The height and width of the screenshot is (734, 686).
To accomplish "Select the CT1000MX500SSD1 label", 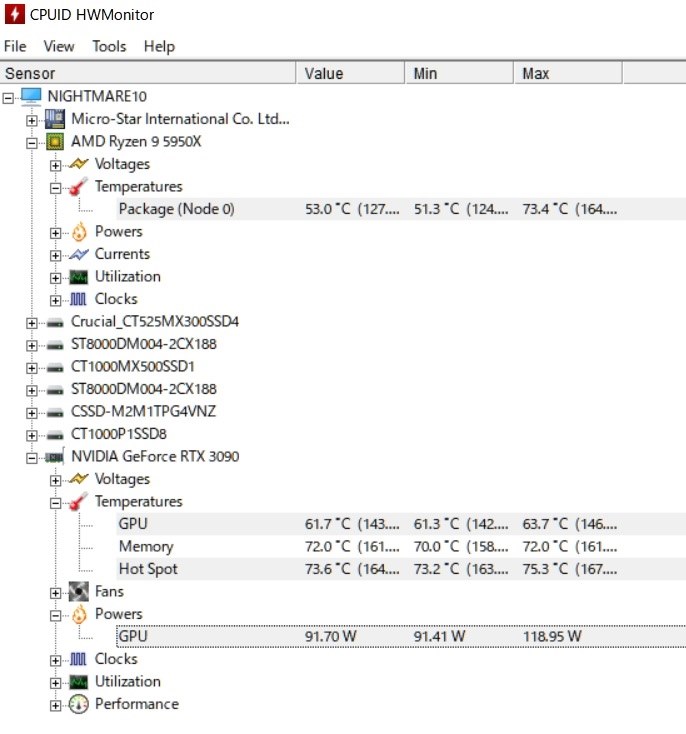I will pos(133,367).
